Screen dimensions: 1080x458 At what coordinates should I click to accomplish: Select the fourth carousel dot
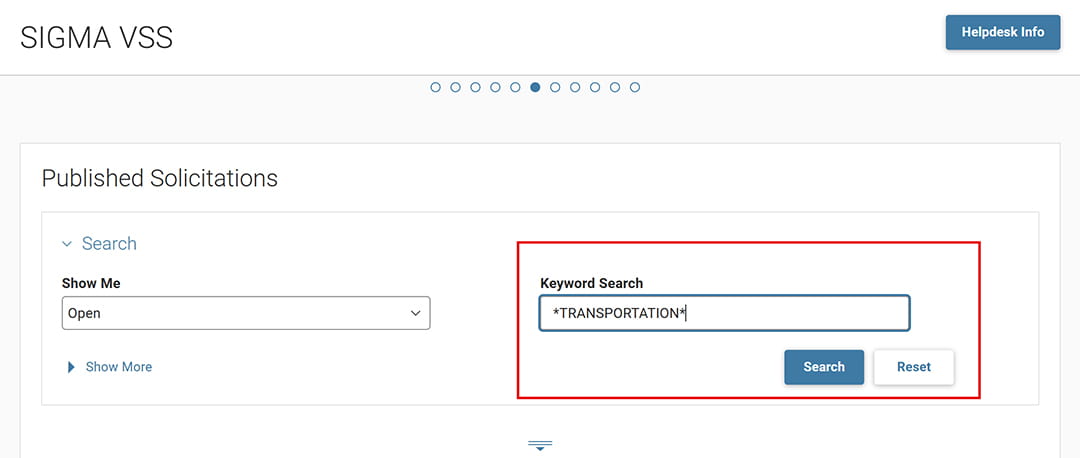(x=495, y=87)
